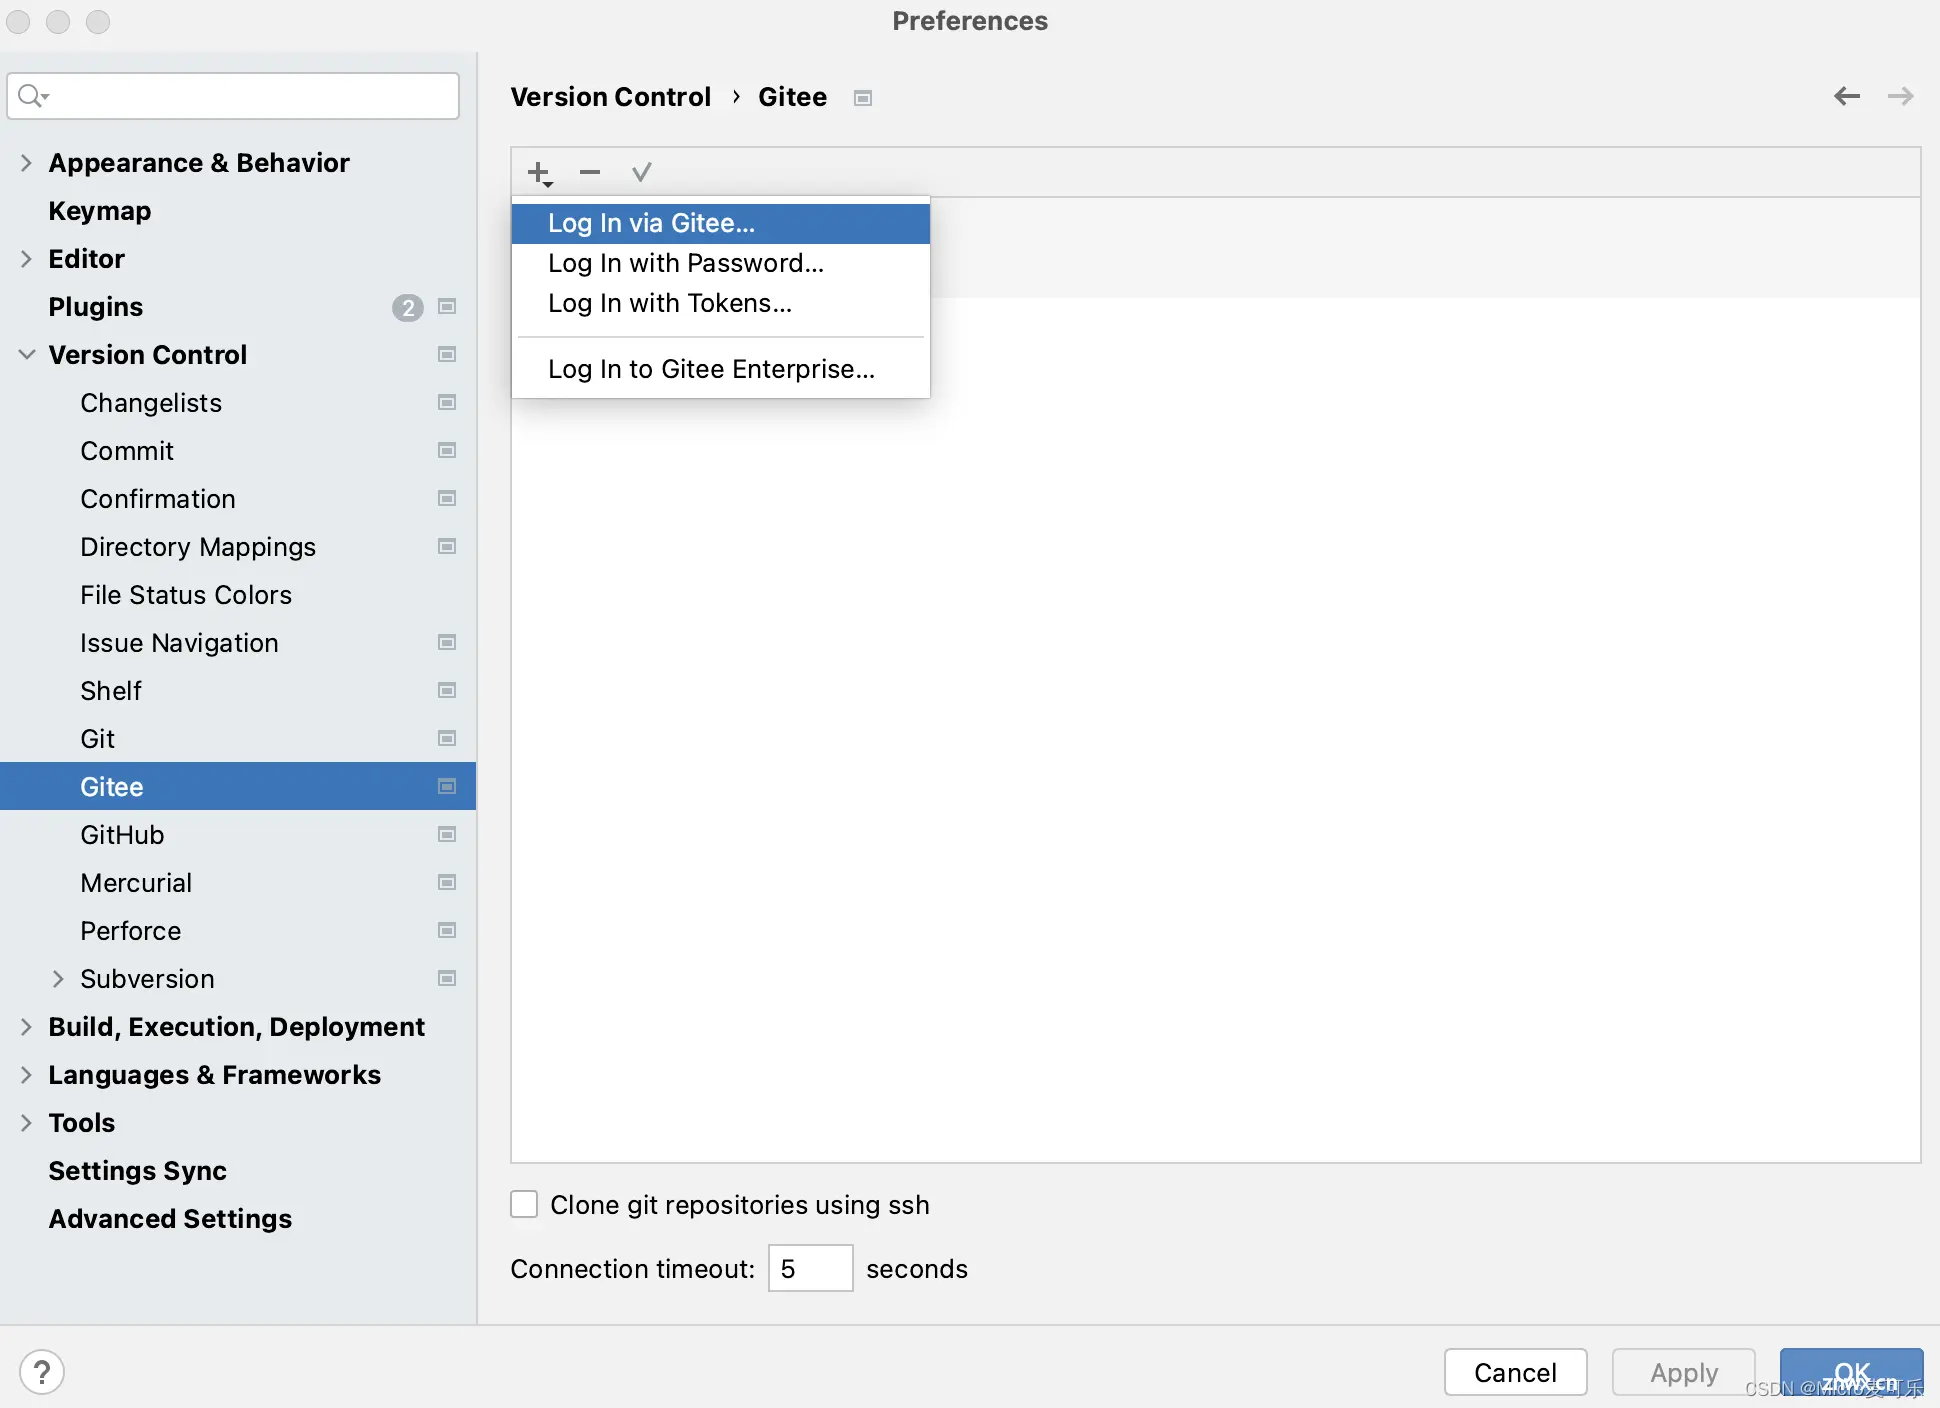Click the forward navigation arrow icon
This screenshot has width=1940, height=1408.
[x=1902, y=96]
